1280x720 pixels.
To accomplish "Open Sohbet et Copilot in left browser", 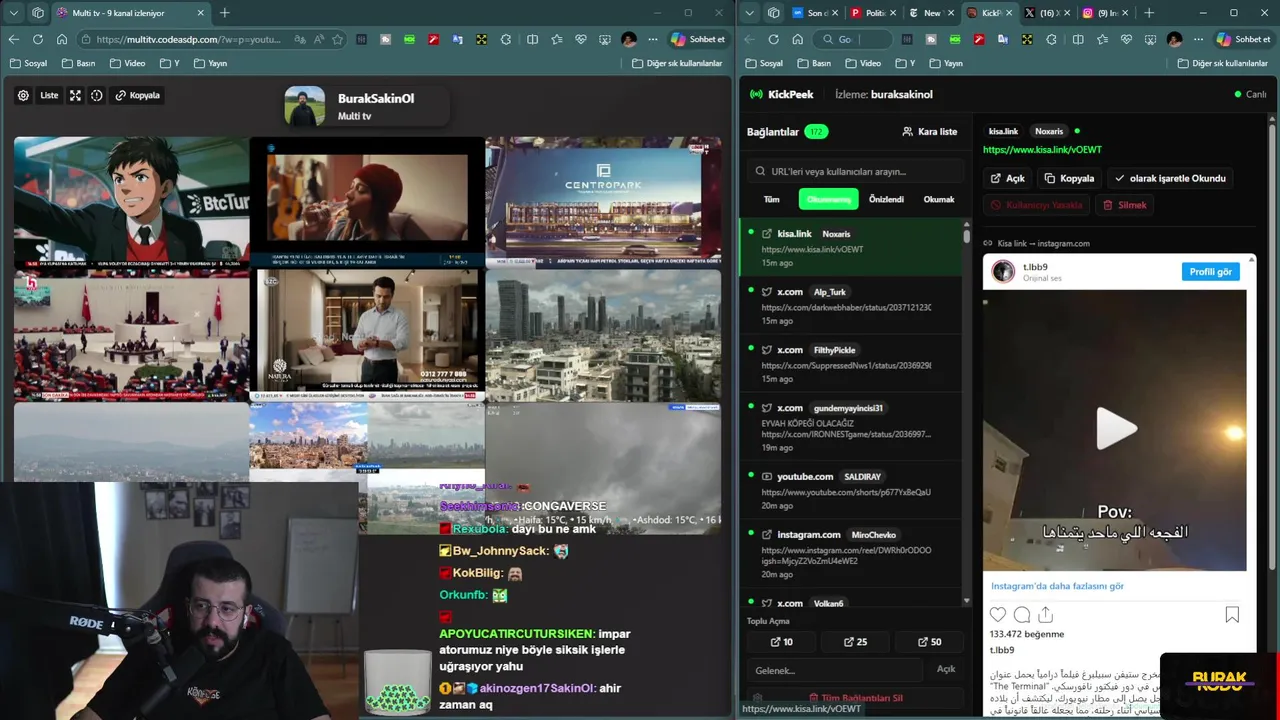I will coord(698,39).
